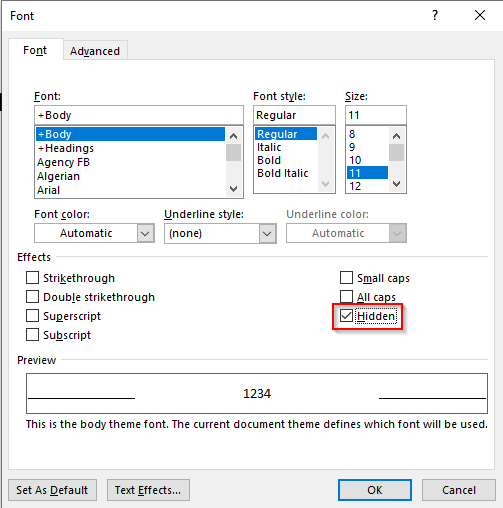
Task: Uncheck the Hidden checkbox
Action: tap(346, 315)
